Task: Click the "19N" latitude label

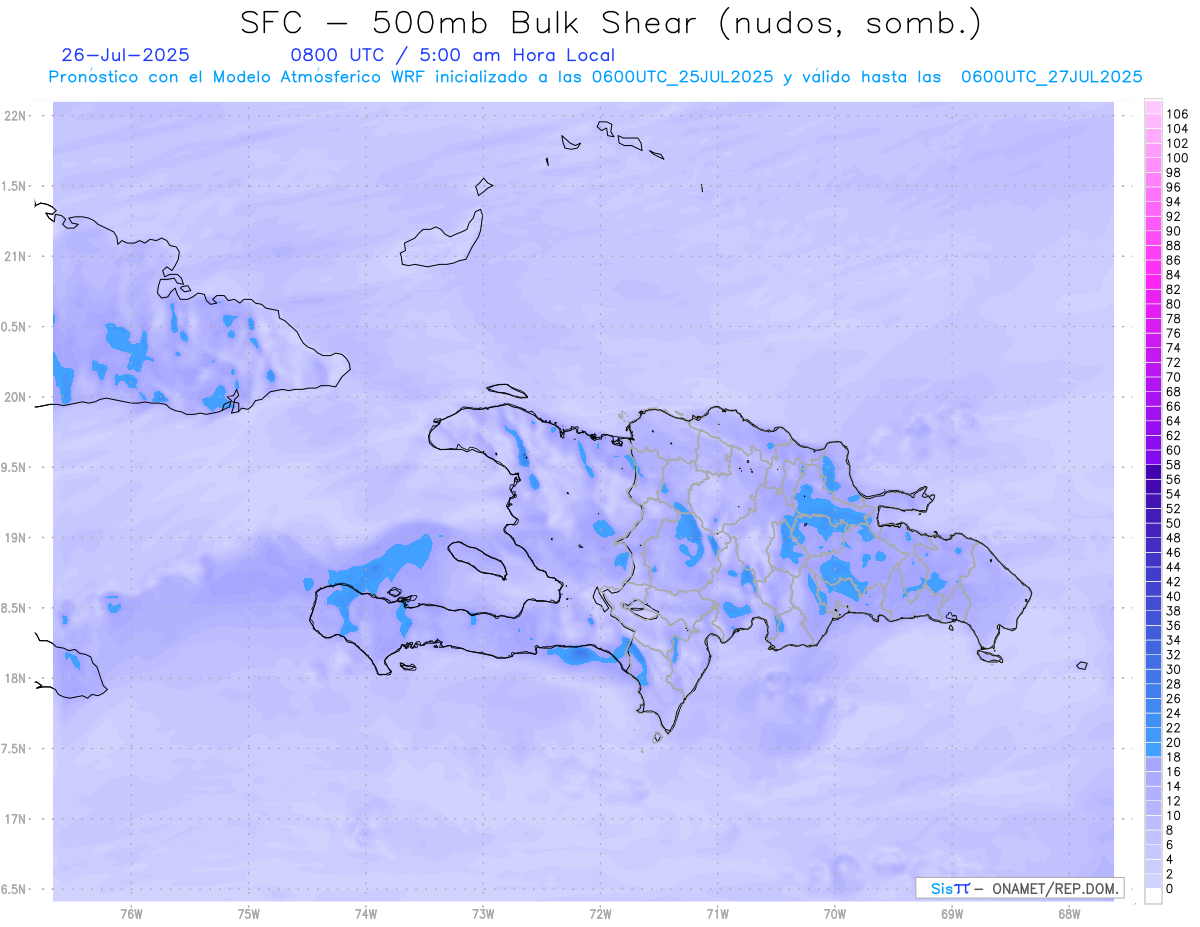Action: (15, 538)
